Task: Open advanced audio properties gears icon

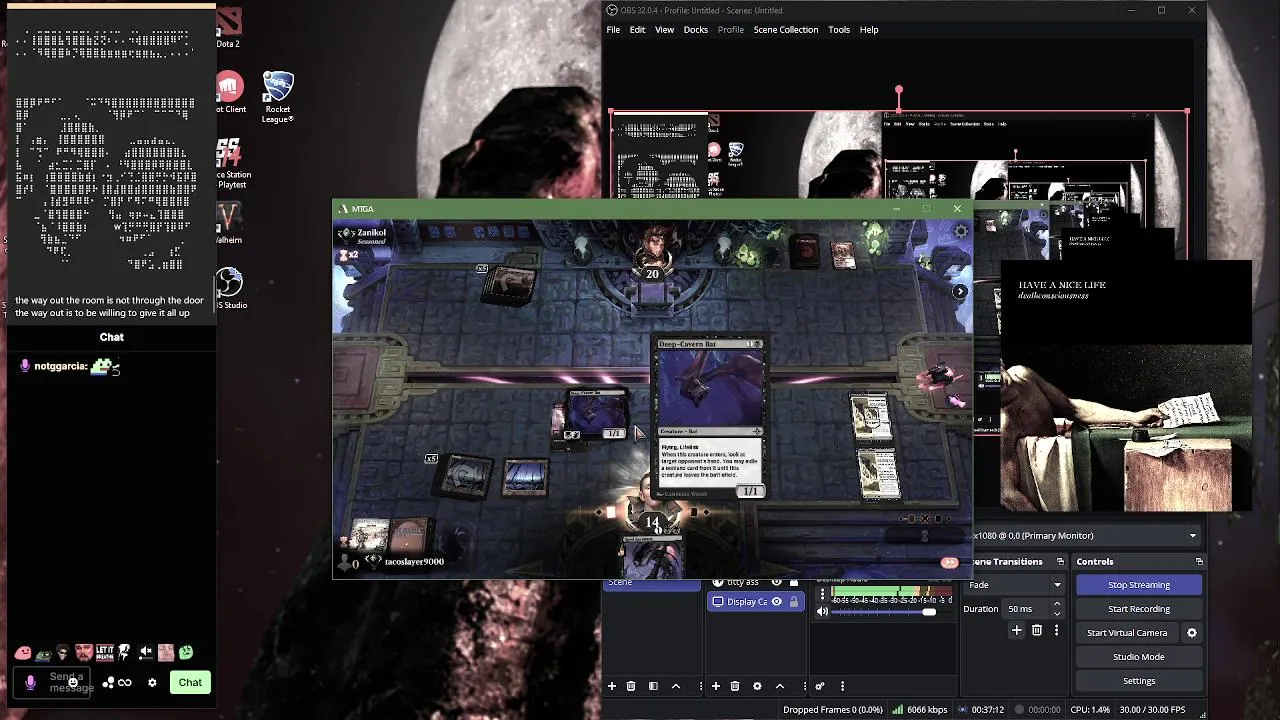Action: (x=820, y=686)
